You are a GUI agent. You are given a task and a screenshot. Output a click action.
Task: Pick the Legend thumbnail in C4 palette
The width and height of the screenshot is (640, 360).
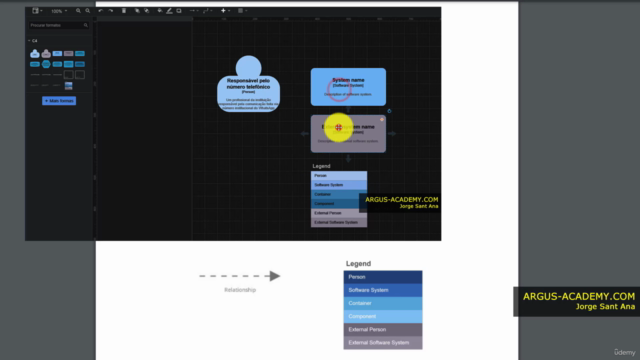[69, 86]
